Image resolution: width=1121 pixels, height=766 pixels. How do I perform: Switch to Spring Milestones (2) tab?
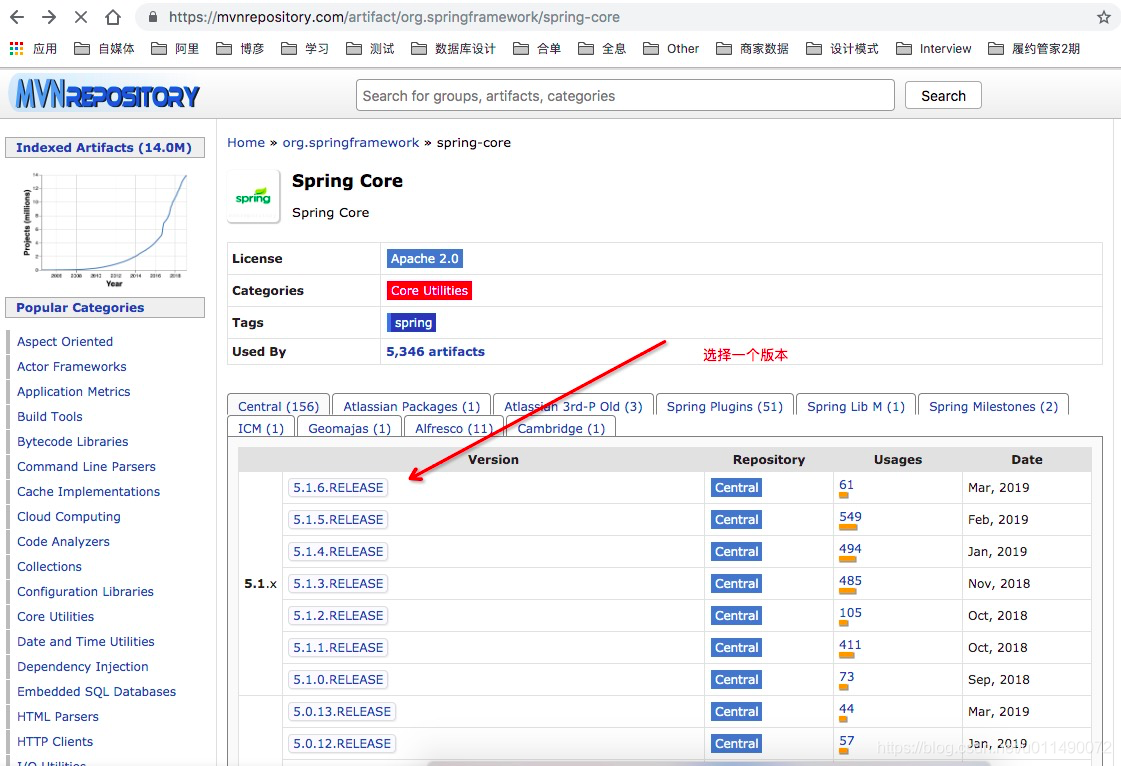[x=993, y=406]
